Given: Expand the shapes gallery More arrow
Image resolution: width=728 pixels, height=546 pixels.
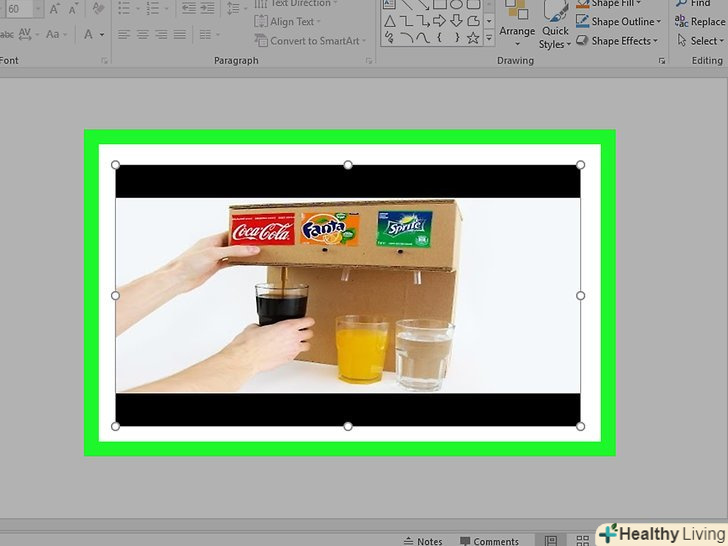Looking at the screenshot, I should pyautogui.click(x=489, y=38).
